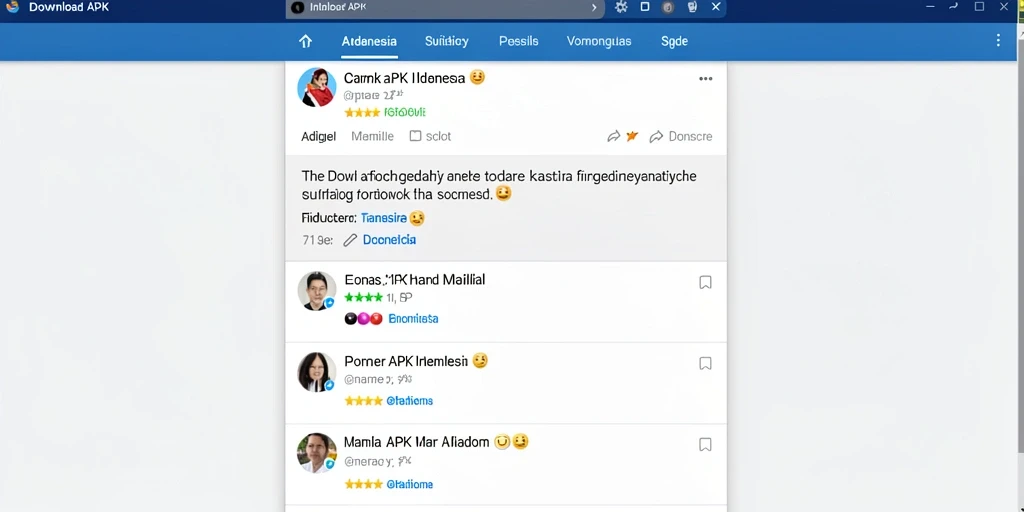Click the black circle icon in Eonas row

350,319
